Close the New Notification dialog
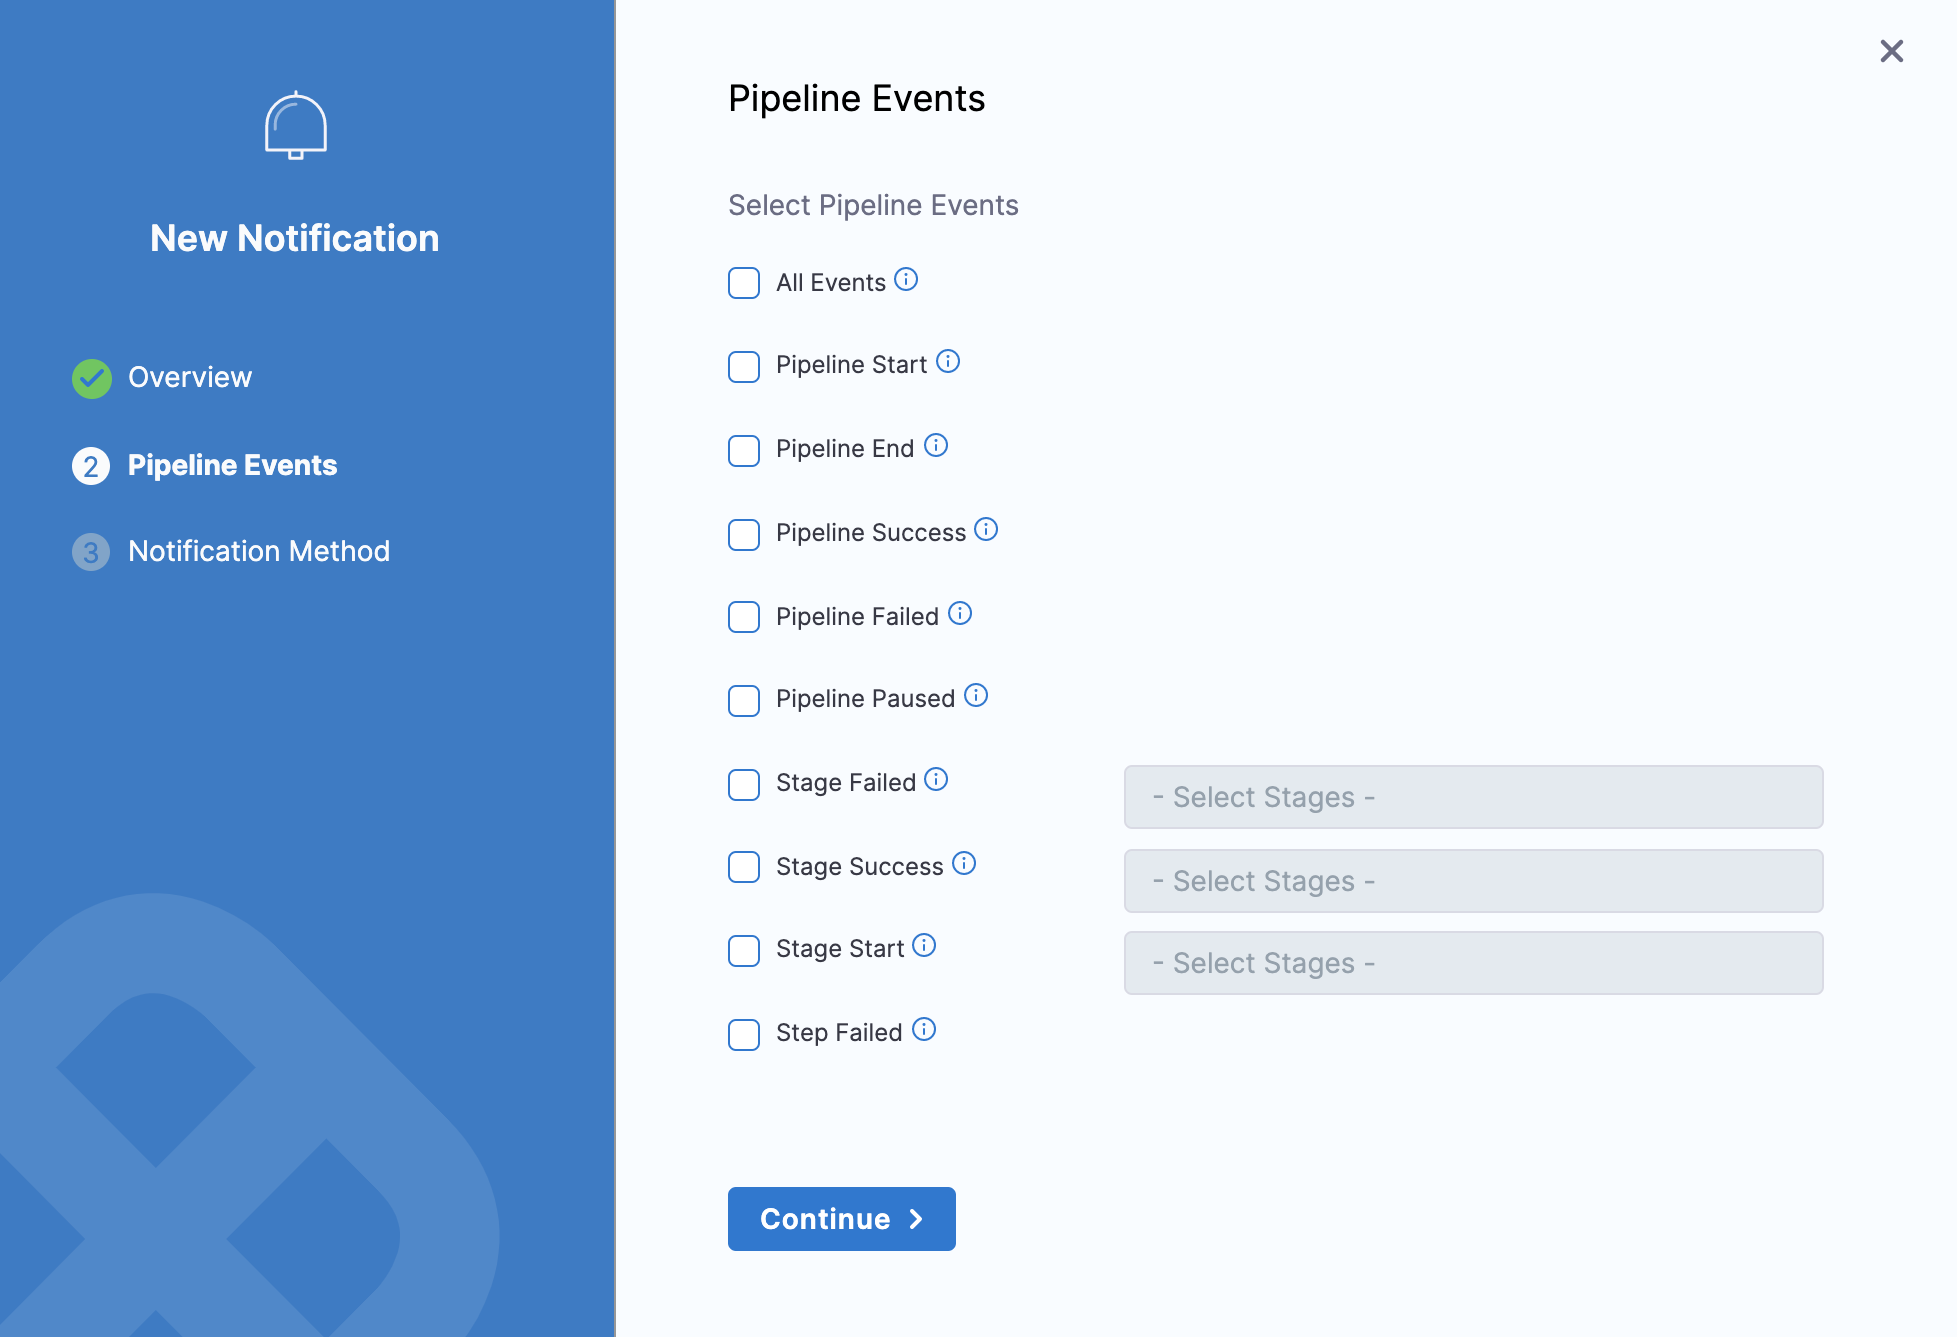1957x1337 pixels. coord(1891,51)
